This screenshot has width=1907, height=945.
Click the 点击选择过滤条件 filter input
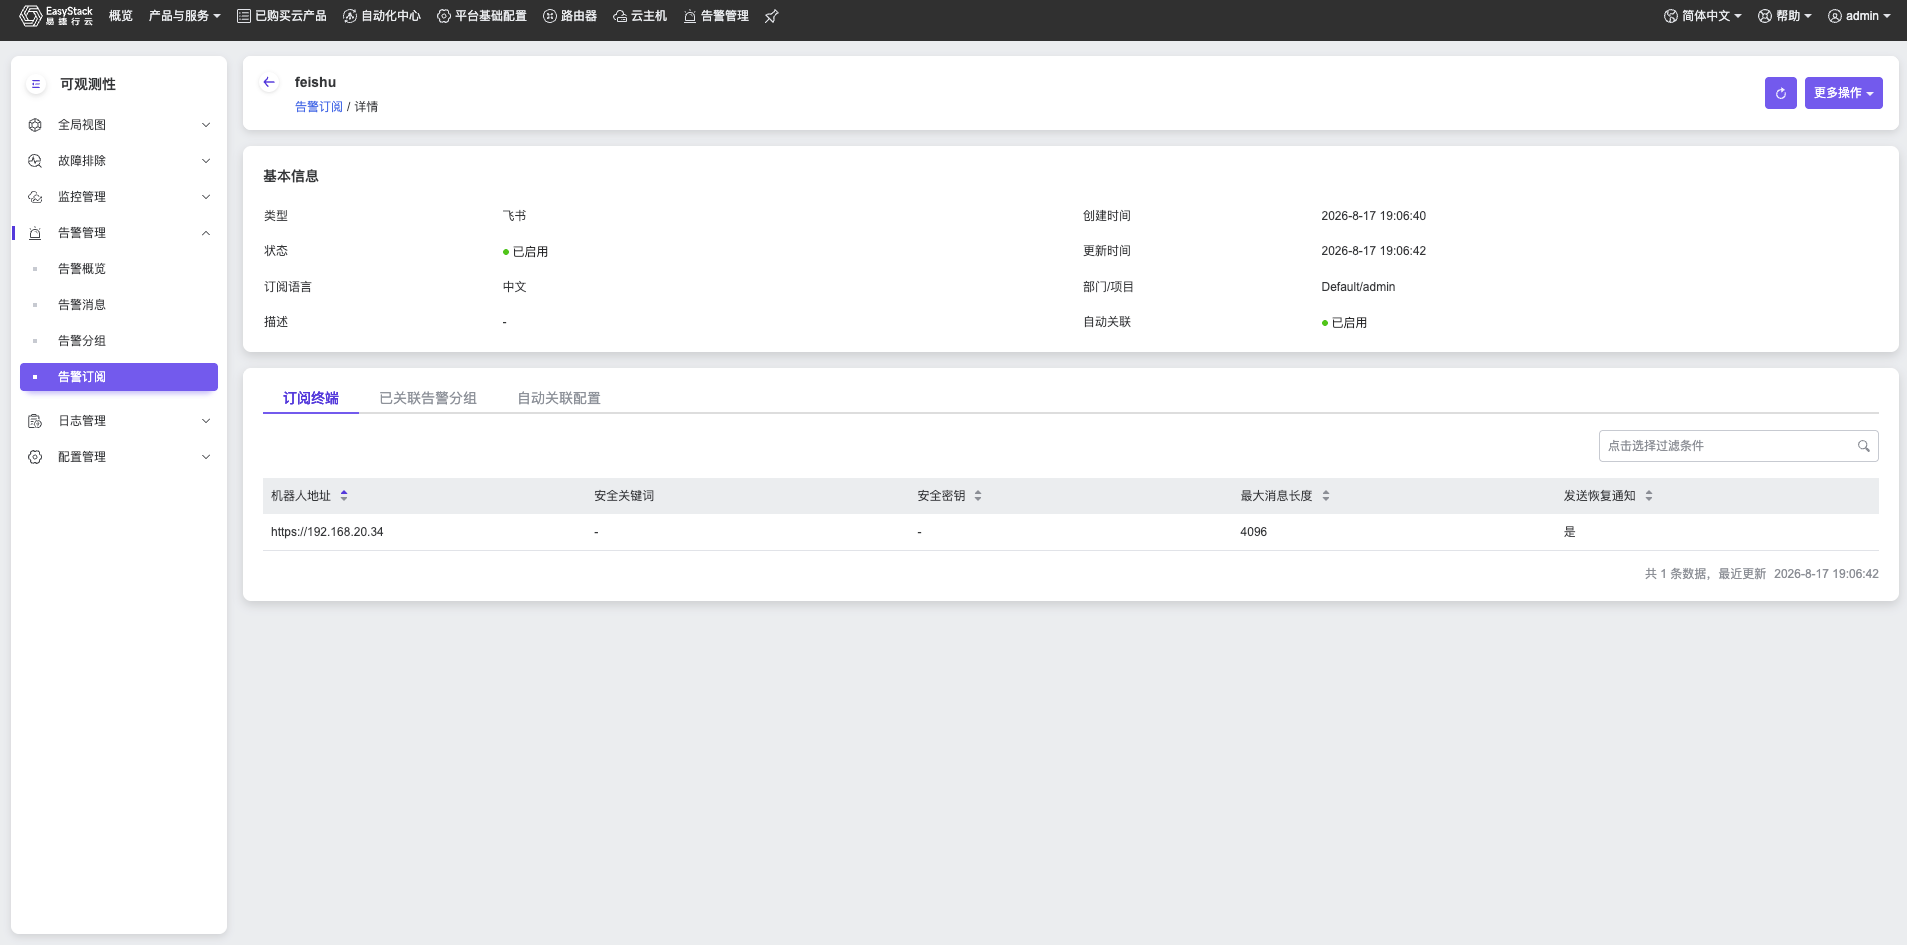click(1738, 446)
